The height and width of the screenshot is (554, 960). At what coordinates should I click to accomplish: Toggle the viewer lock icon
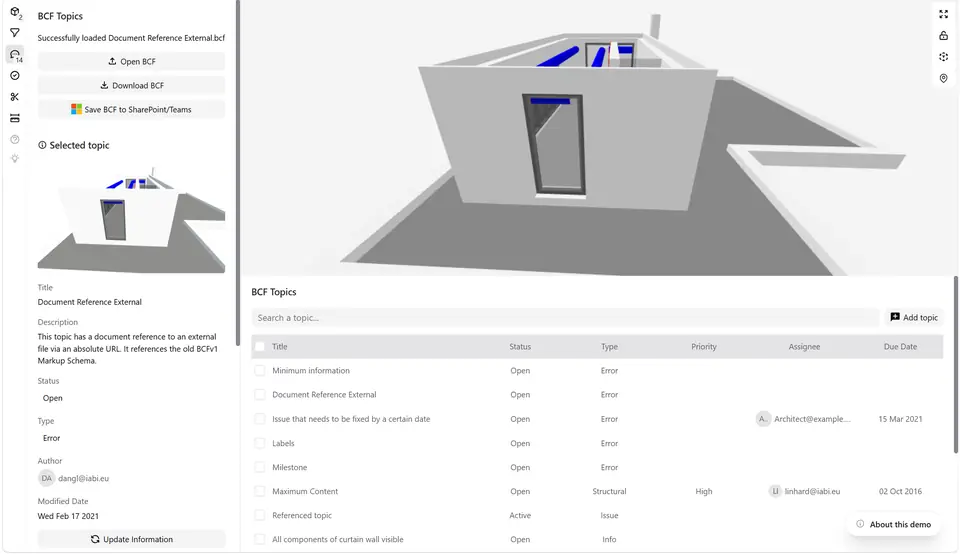pyautogui.click(x=943, y=36)
